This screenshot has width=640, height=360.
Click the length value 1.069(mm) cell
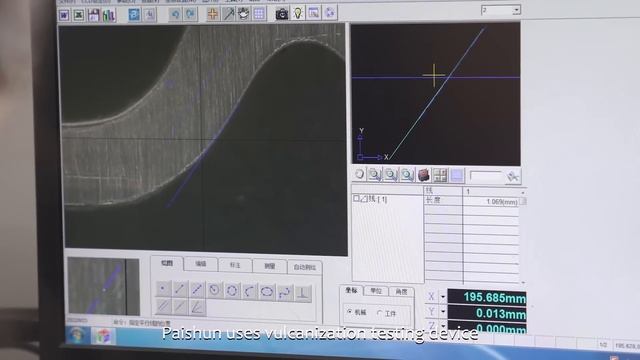(491, 202)
